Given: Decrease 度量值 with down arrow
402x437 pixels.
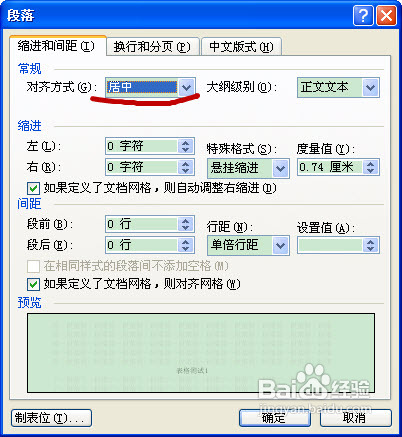Looking at the screenshot, I should pos(371,171).
